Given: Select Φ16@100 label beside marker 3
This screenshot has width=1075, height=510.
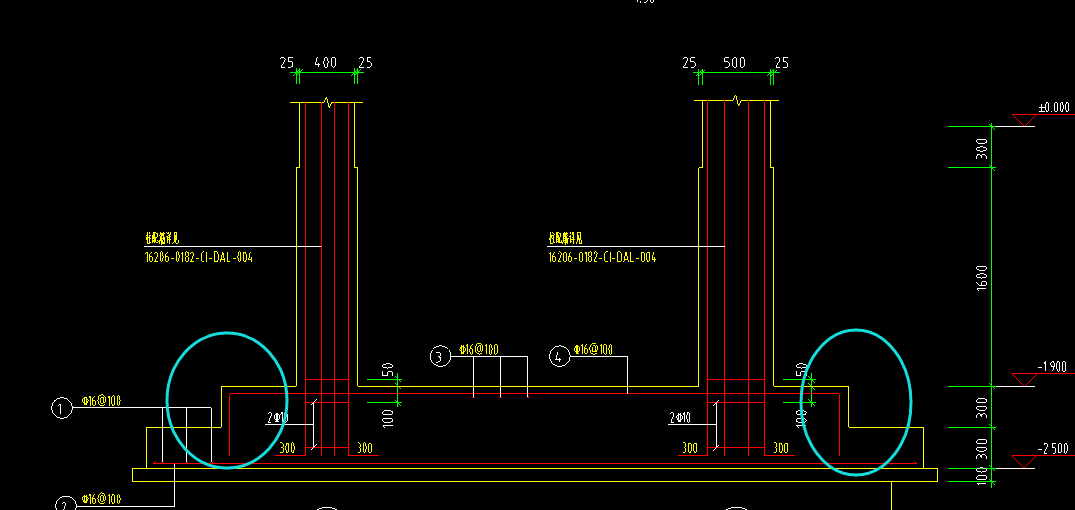Looking at the screenshot, I should [479, 350].
